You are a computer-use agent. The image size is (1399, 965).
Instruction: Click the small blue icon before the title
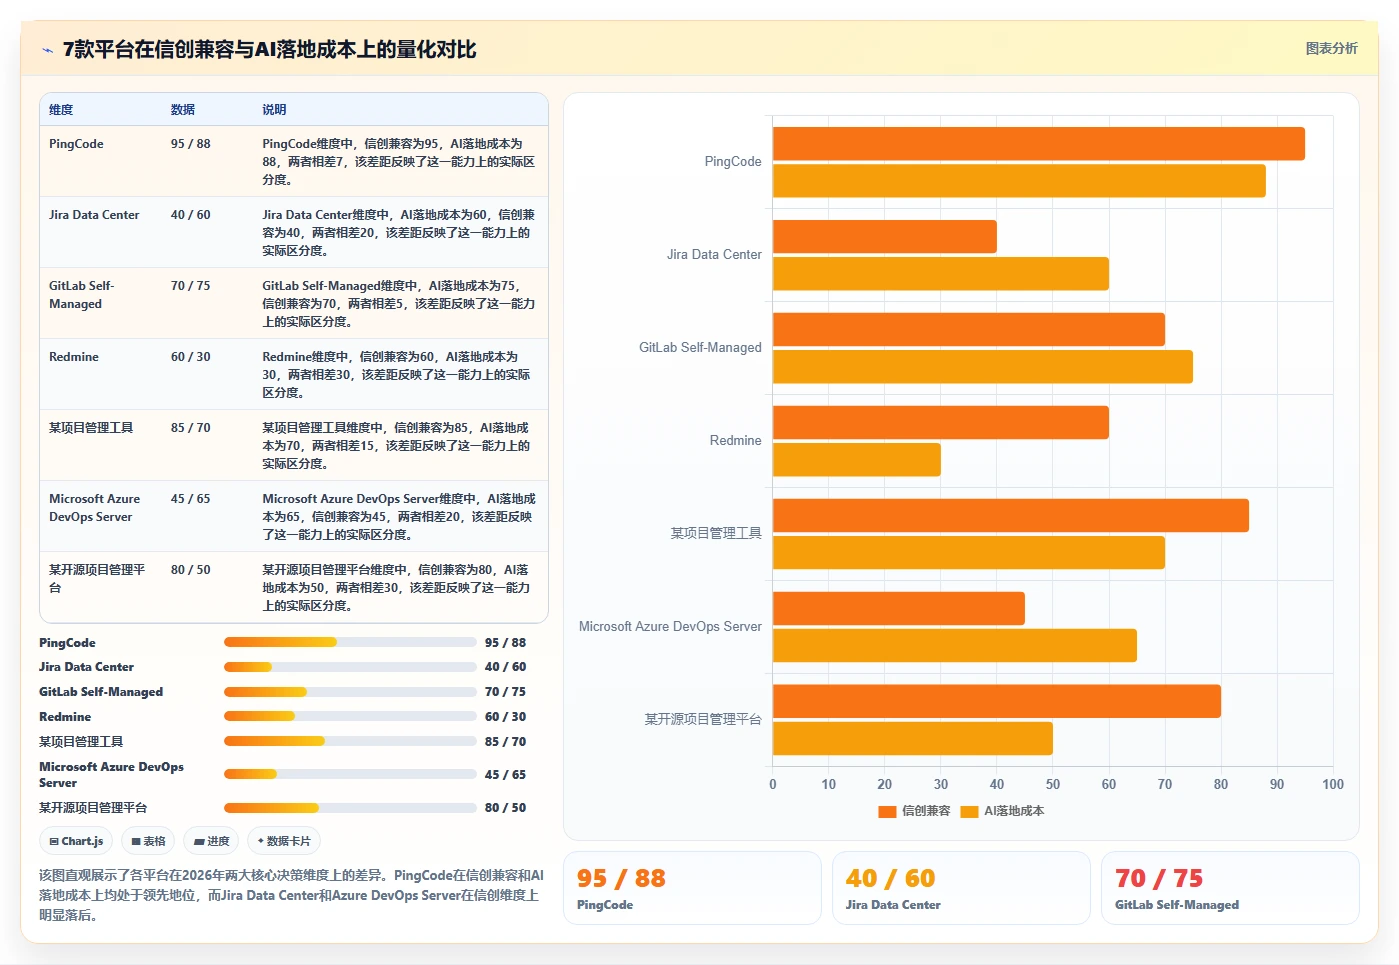point(47,50)
